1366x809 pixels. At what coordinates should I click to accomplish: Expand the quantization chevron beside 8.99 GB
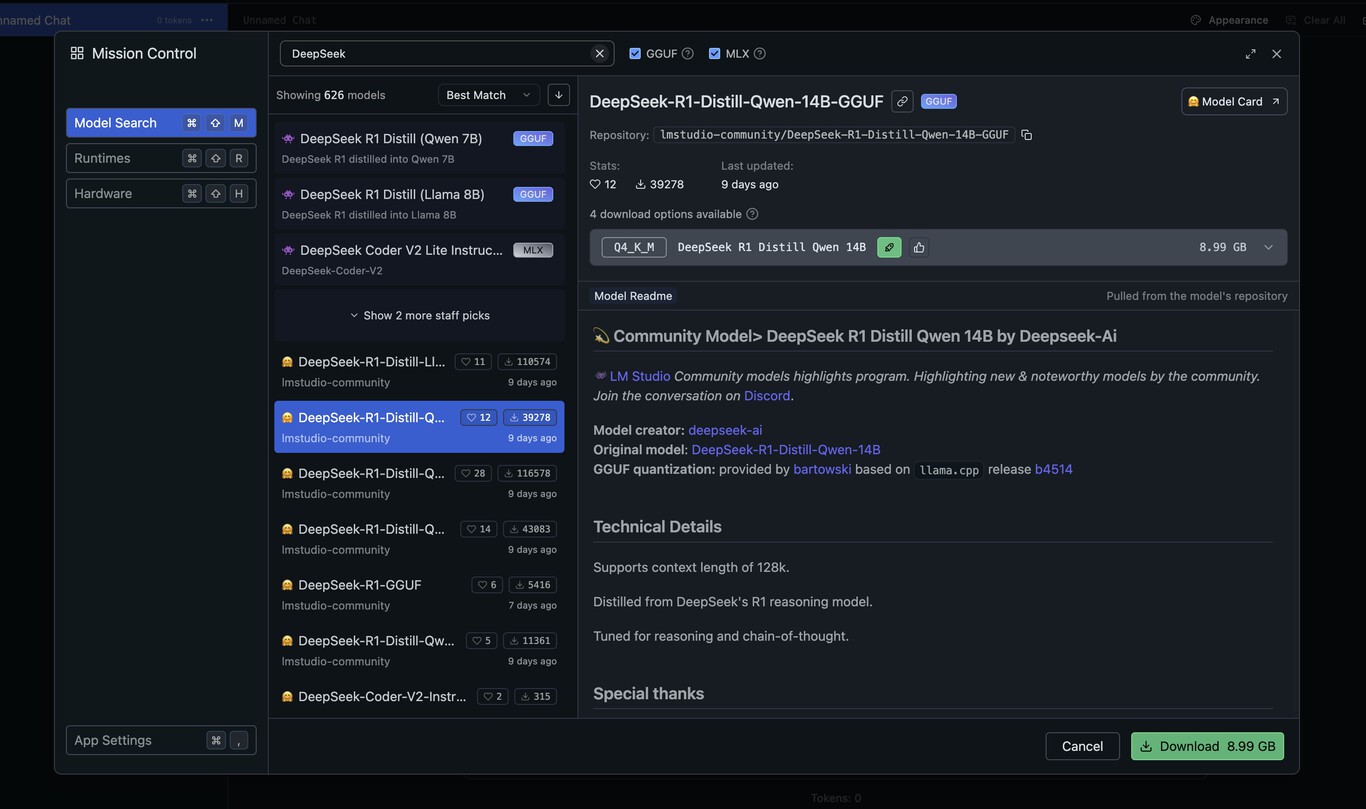tap(1268, 246)
